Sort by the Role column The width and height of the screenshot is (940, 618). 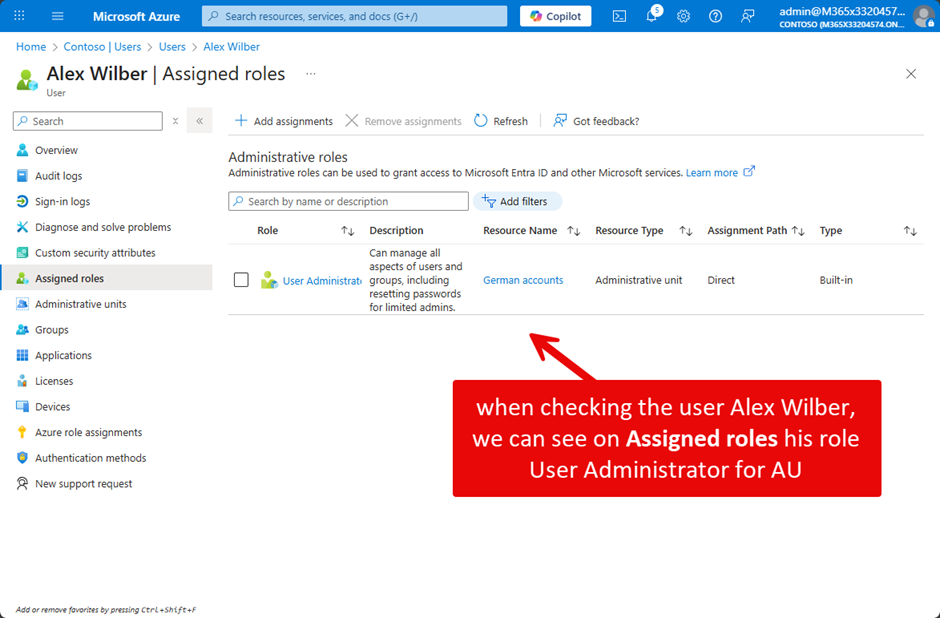[348, 231]
